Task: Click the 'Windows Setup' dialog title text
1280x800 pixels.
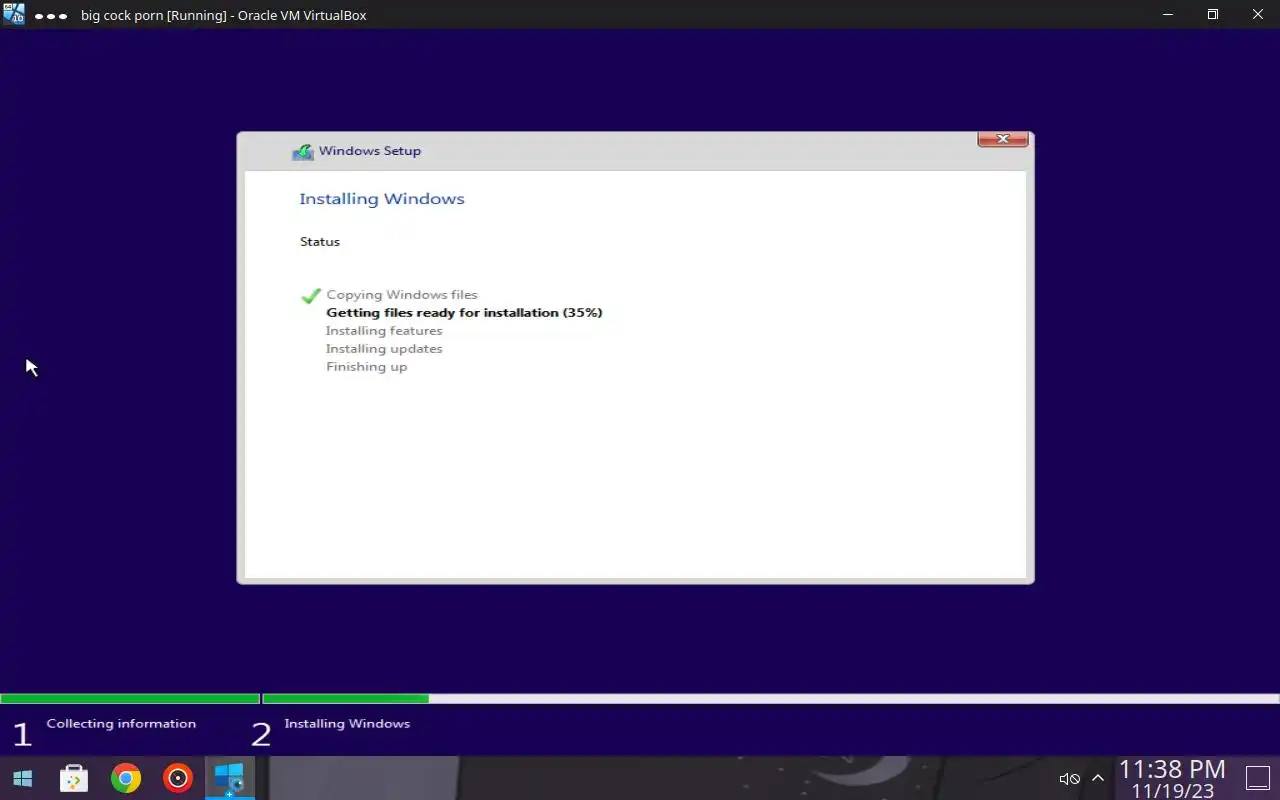Action: pos(370,151)
